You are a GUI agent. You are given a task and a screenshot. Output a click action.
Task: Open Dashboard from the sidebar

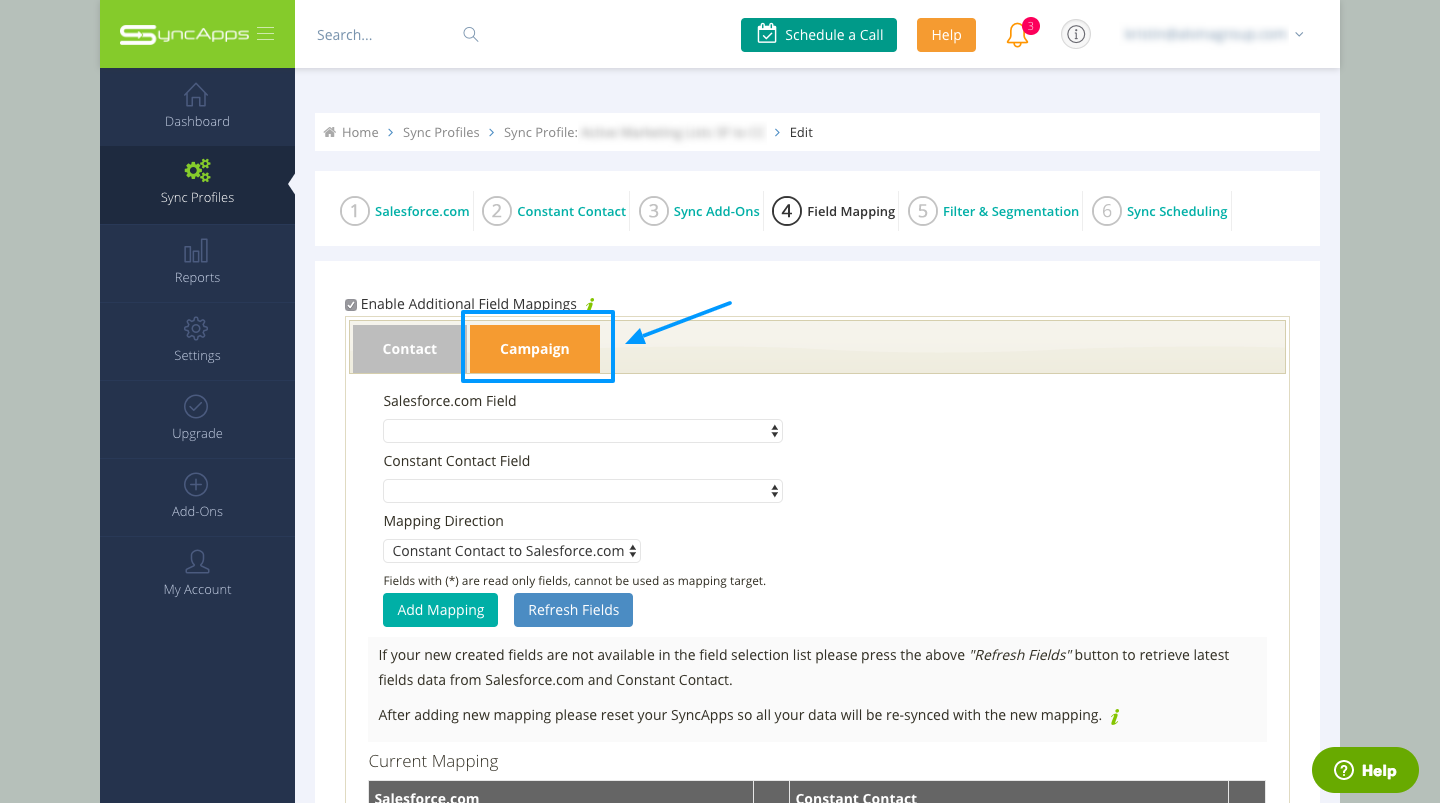pyautogui.click(x=197, y=107)
